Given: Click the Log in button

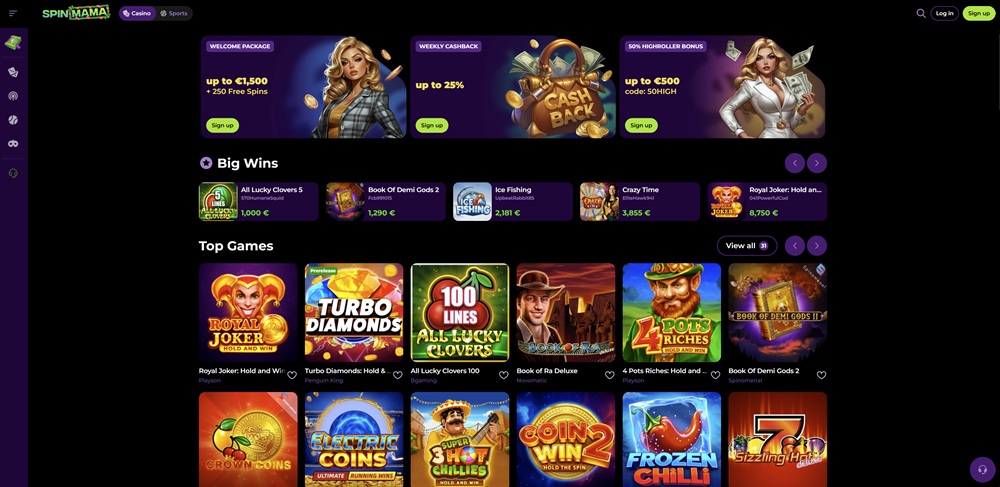Looking at the screenshot, I should click(945, 13).
